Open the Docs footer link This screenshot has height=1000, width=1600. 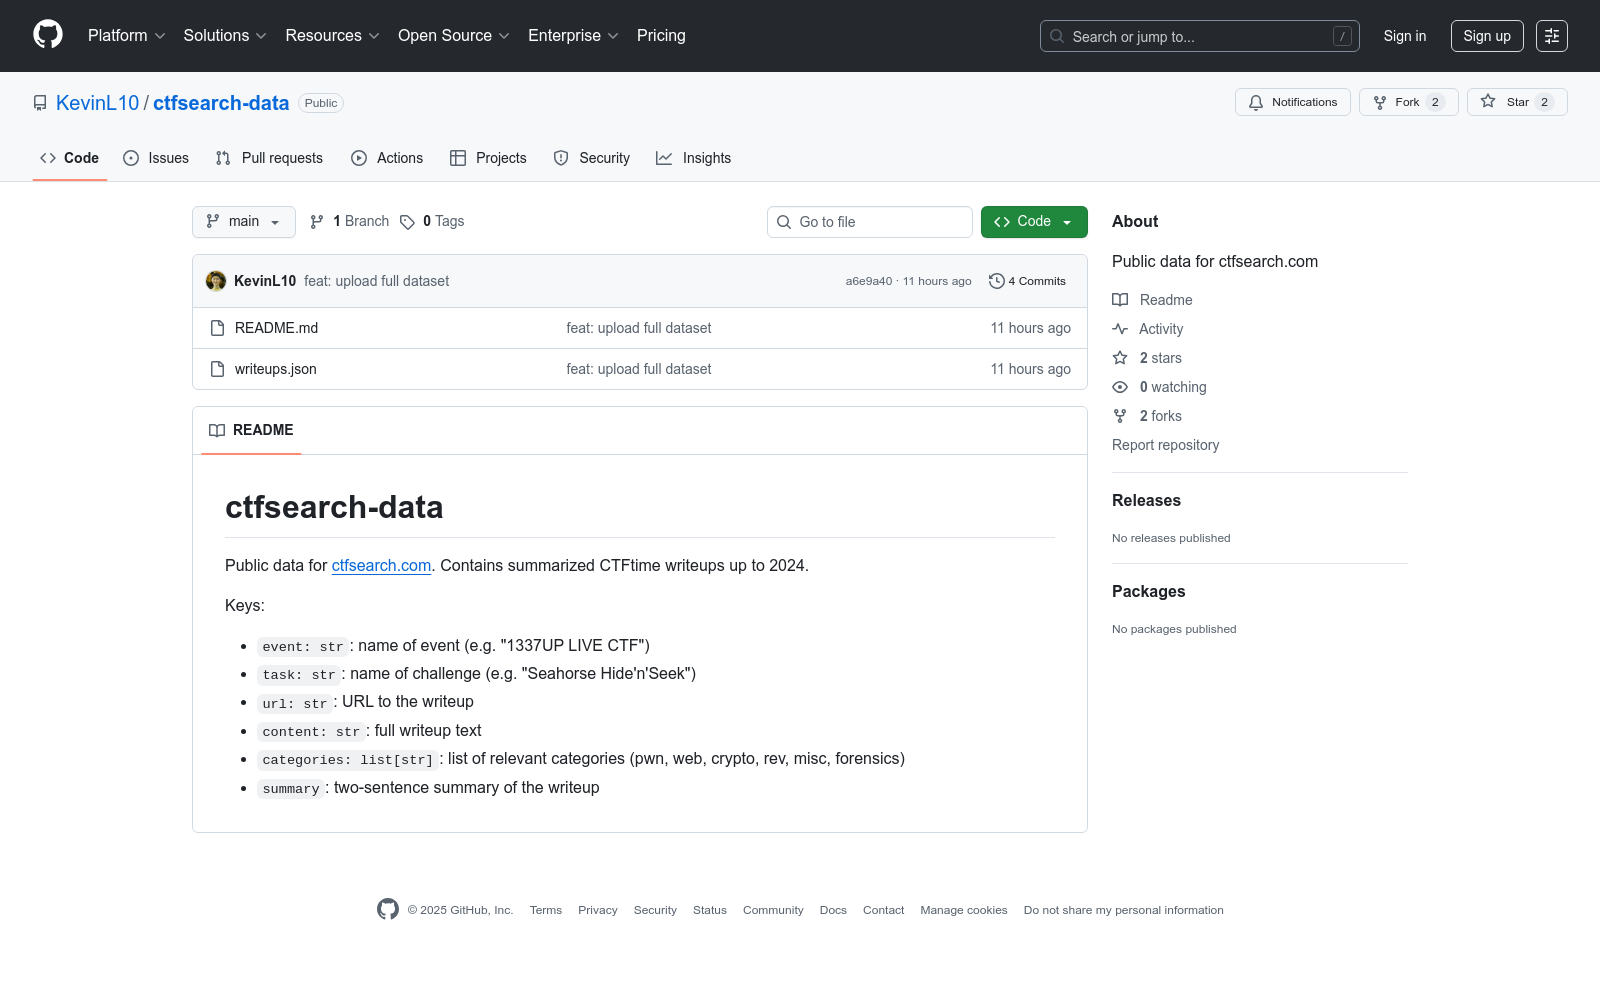pos(833,910)
